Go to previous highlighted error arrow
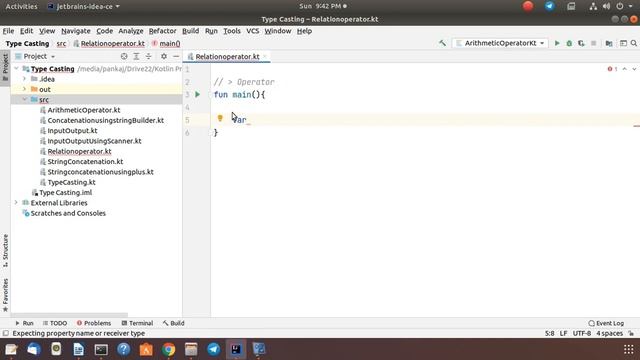The height and width of the screenshot is (360, 640). (624, 69)
